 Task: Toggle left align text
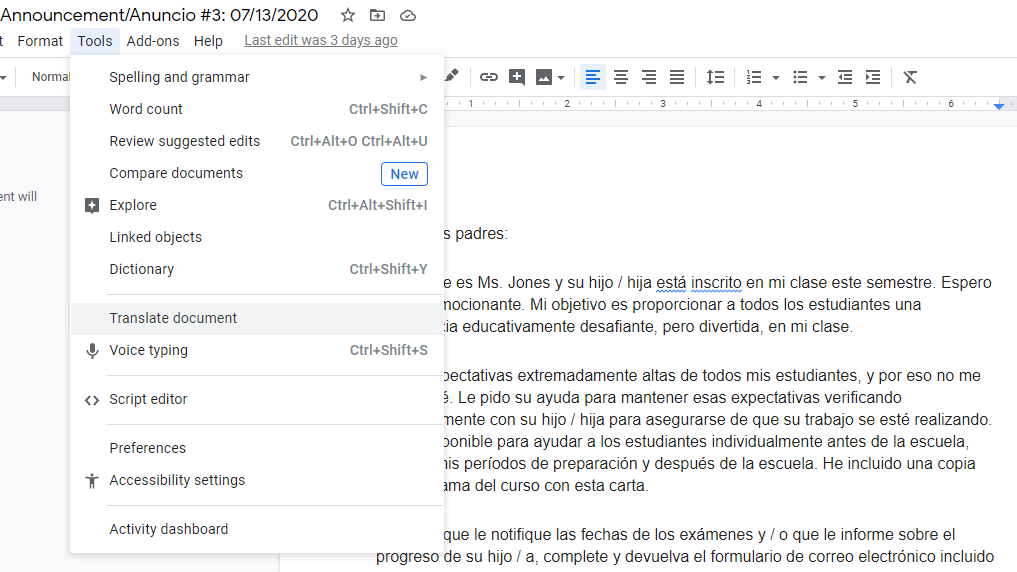(x=592, y=77)
